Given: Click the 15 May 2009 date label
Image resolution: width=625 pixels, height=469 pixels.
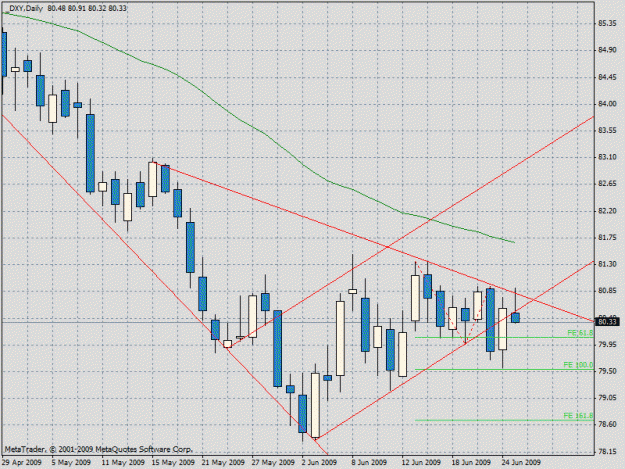Looking at the screenshot, I should click(173, 462).
